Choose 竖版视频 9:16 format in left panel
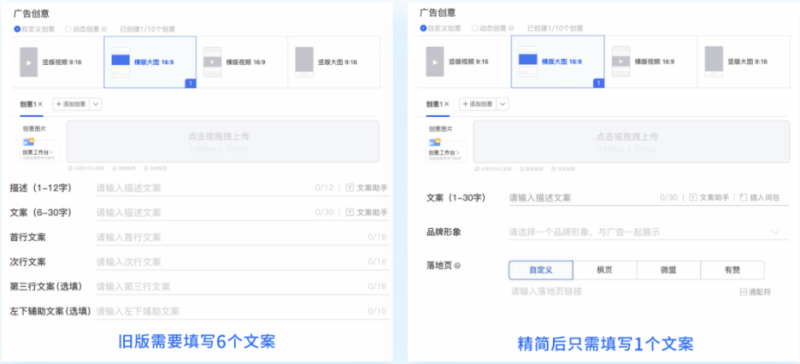 click(58, 62)
